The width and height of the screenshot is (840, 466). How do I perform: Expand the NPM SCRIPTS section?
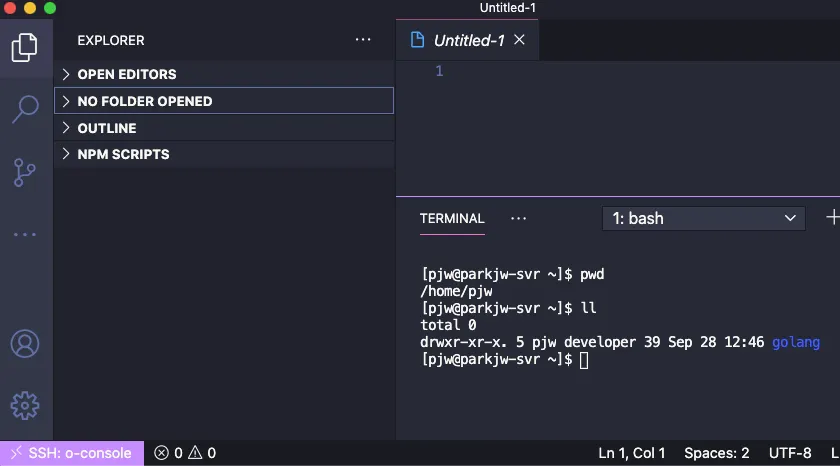coord(123,154)
